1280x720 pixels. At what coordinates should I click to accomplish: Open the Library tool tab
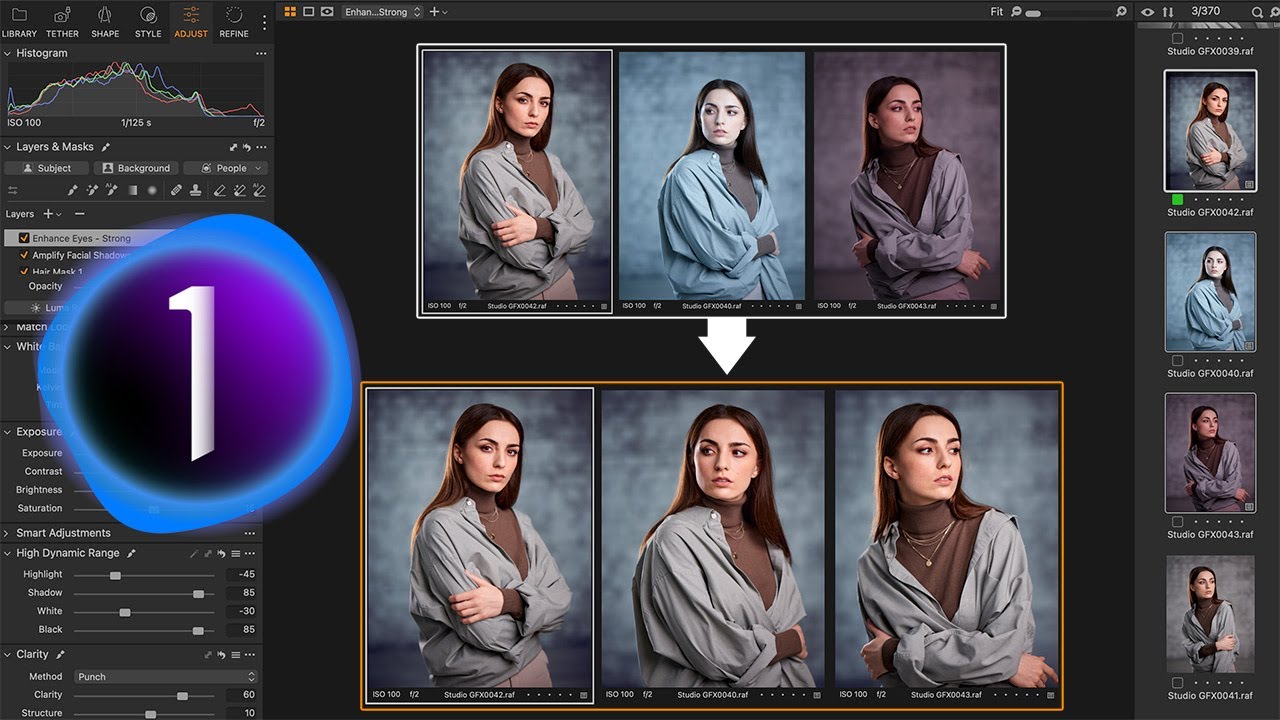click(19, 22)
